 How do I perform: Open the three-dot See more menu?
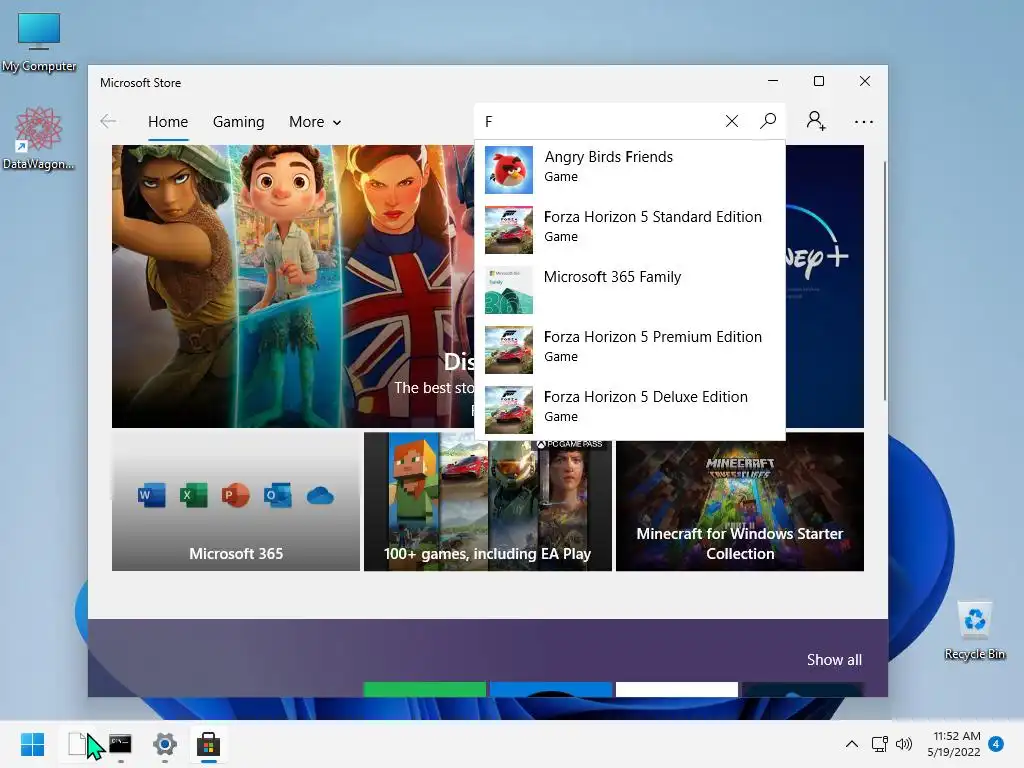click(x=863, y=121)
